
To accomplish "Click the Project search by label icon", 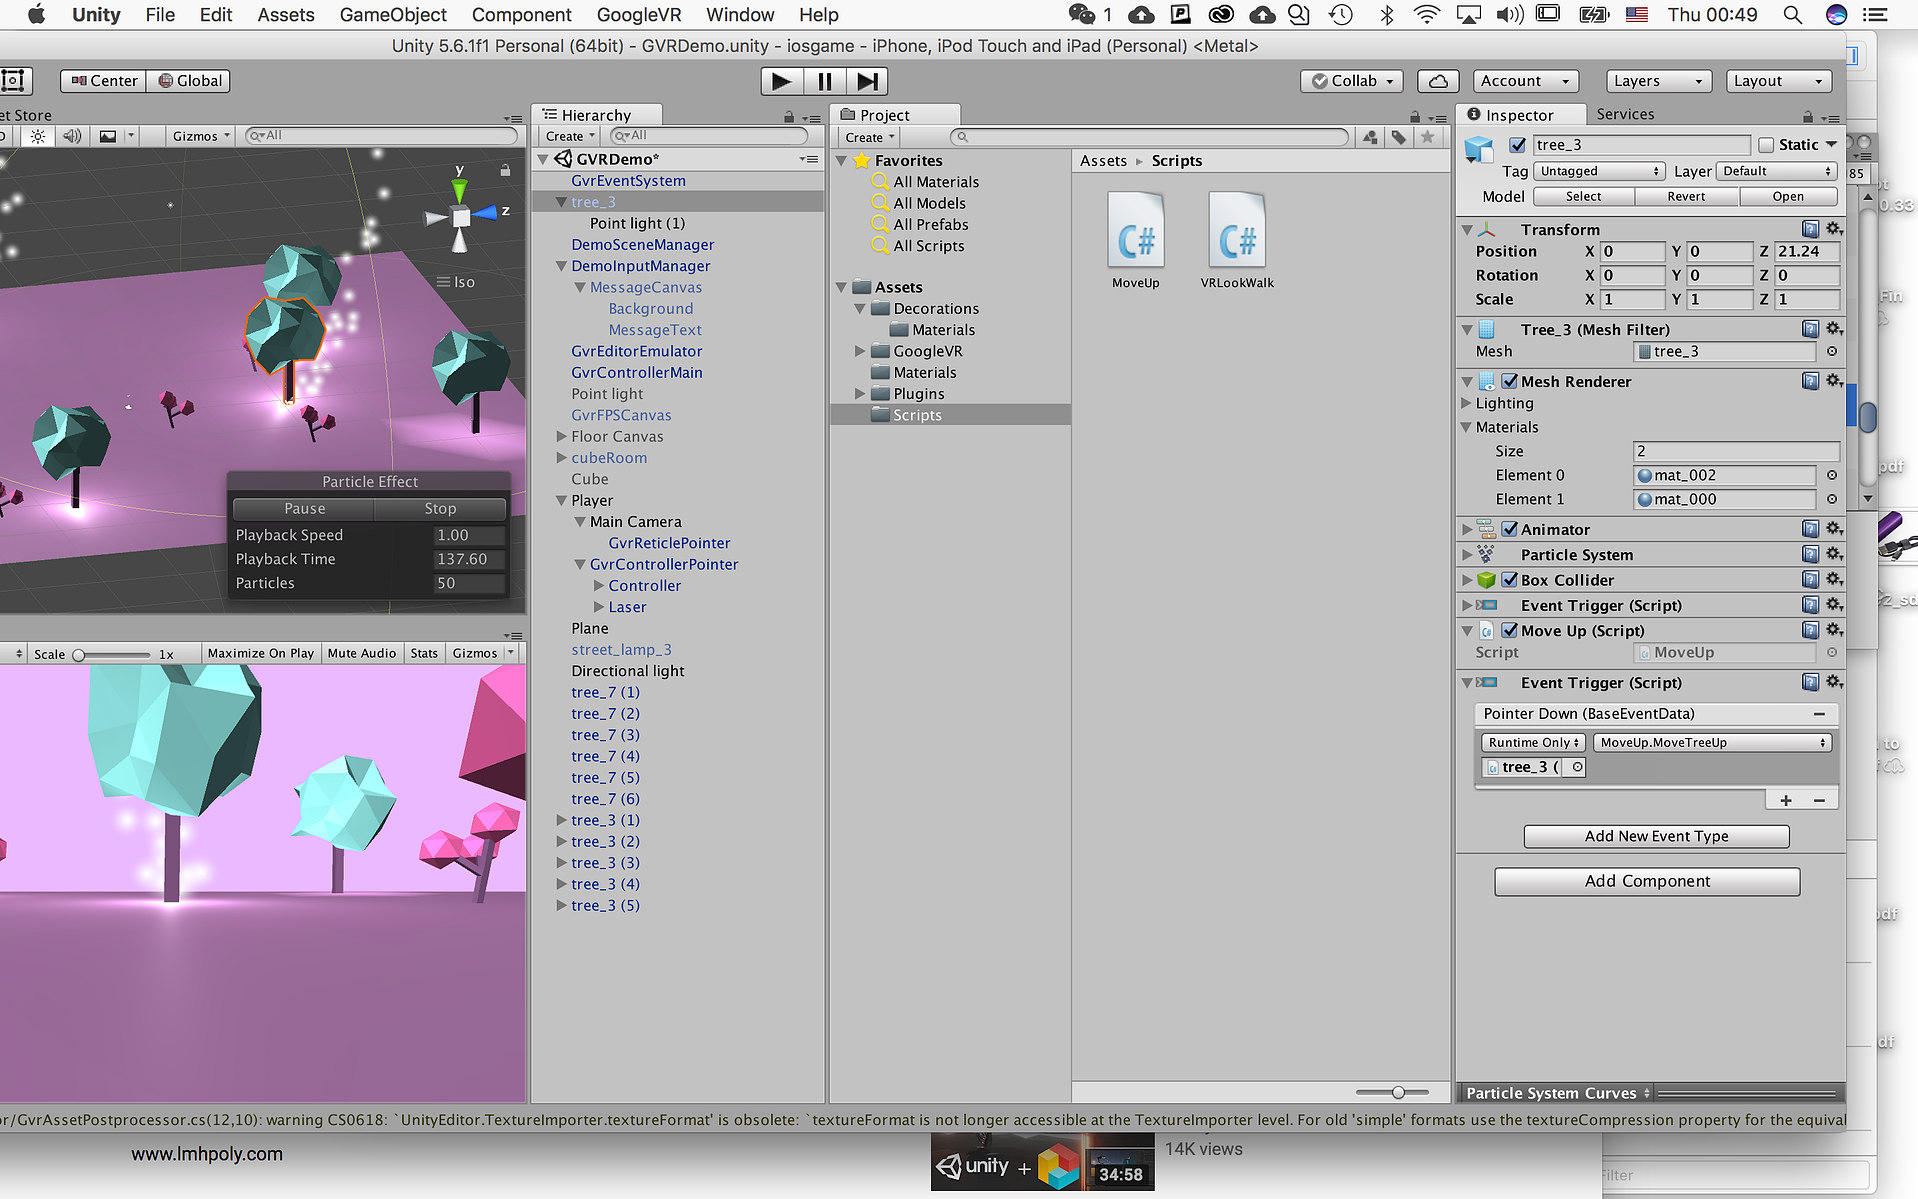I will [x=1399, y=137].
